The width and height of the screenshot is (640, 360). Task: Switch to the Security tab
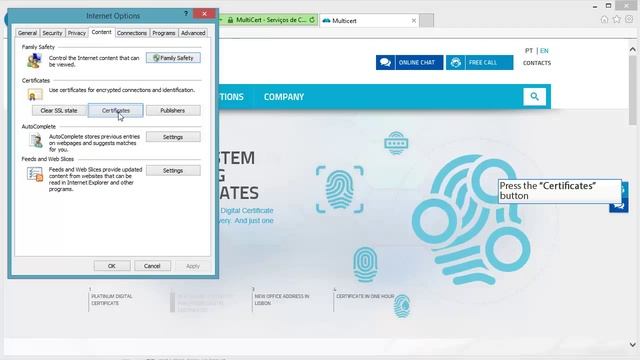coord(52,33)
